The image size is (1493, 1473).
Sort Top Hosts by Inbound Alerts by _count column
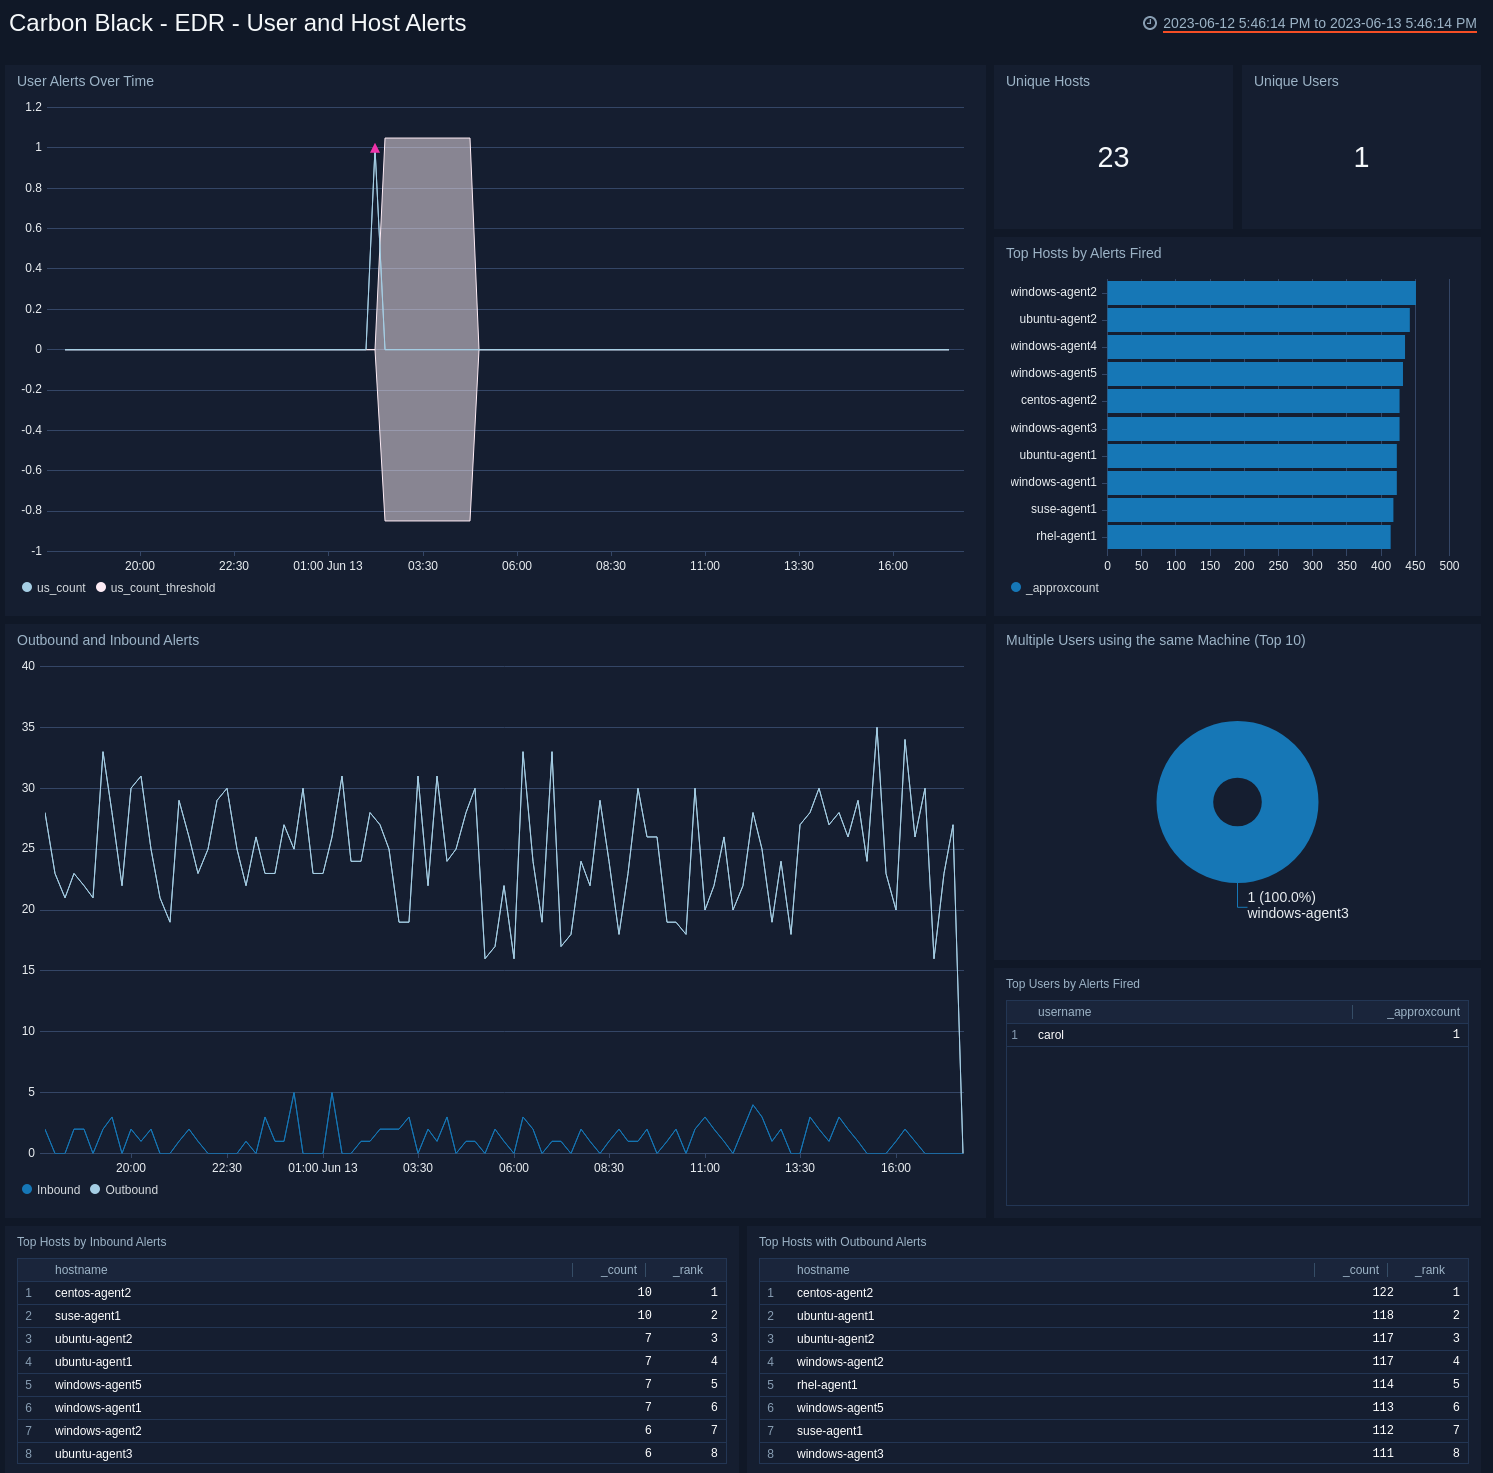[617, 1269]
